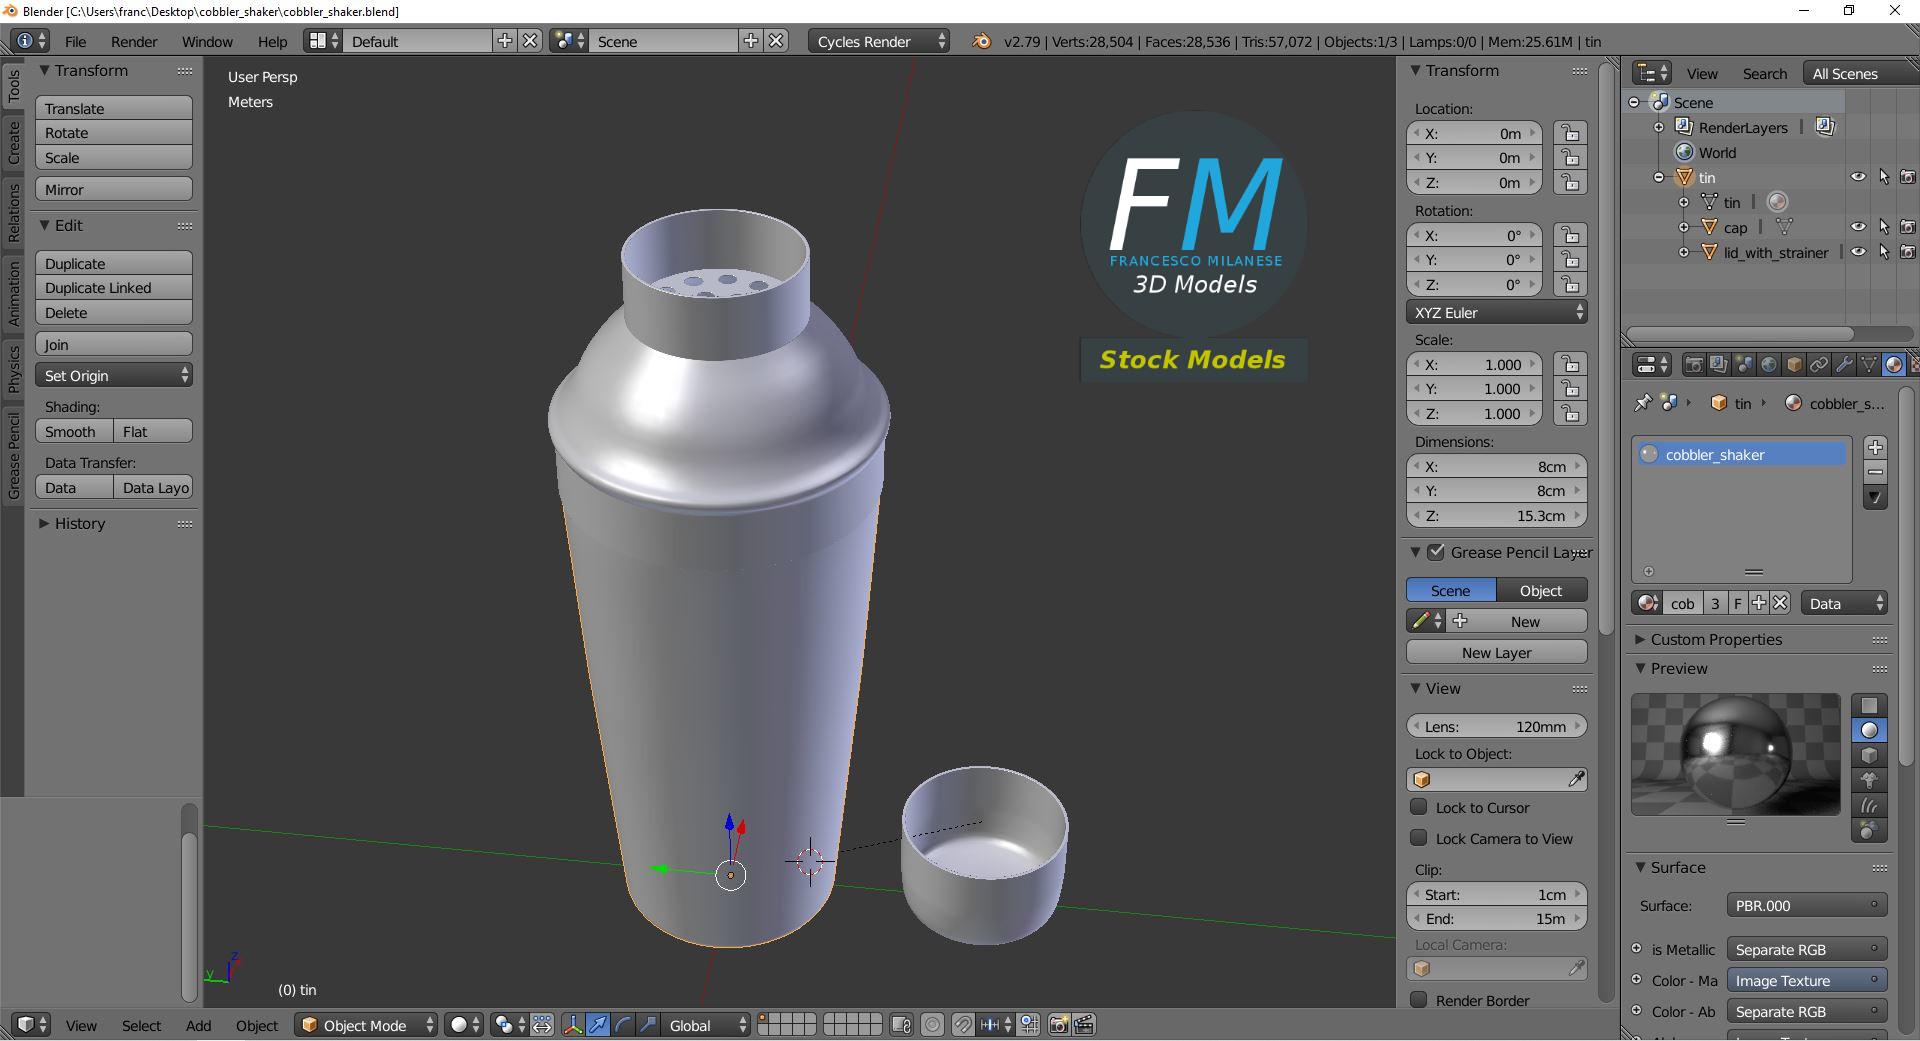Toggle renderability camera for lid_with_strainer
Image resolution: width=1920 pixels, height=1041 pixels.
[1908, 252]
